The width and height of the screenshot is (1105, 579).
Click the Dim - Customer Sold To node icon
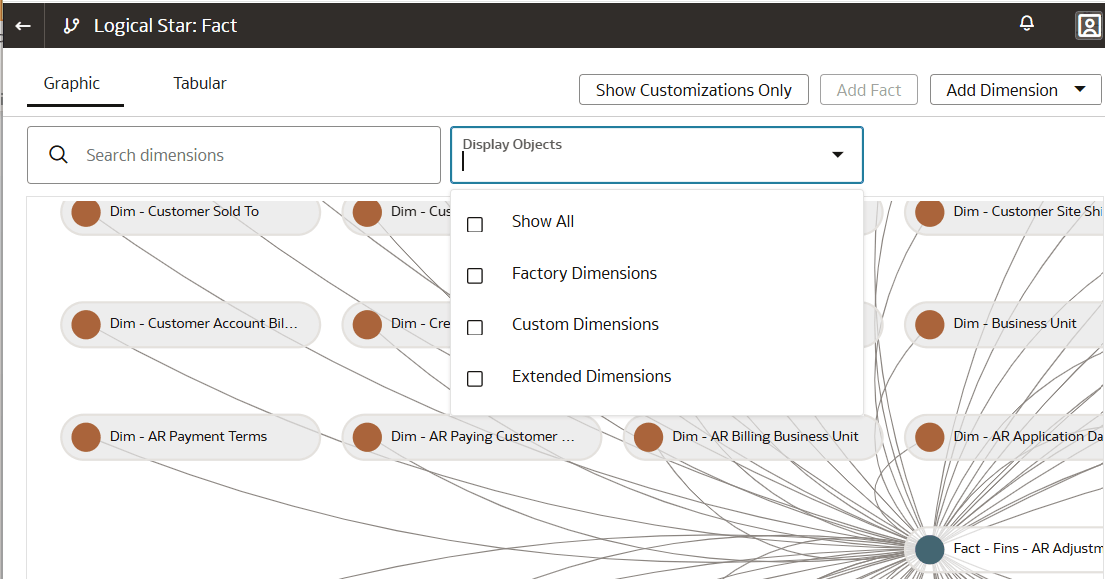tap(85, 211)
